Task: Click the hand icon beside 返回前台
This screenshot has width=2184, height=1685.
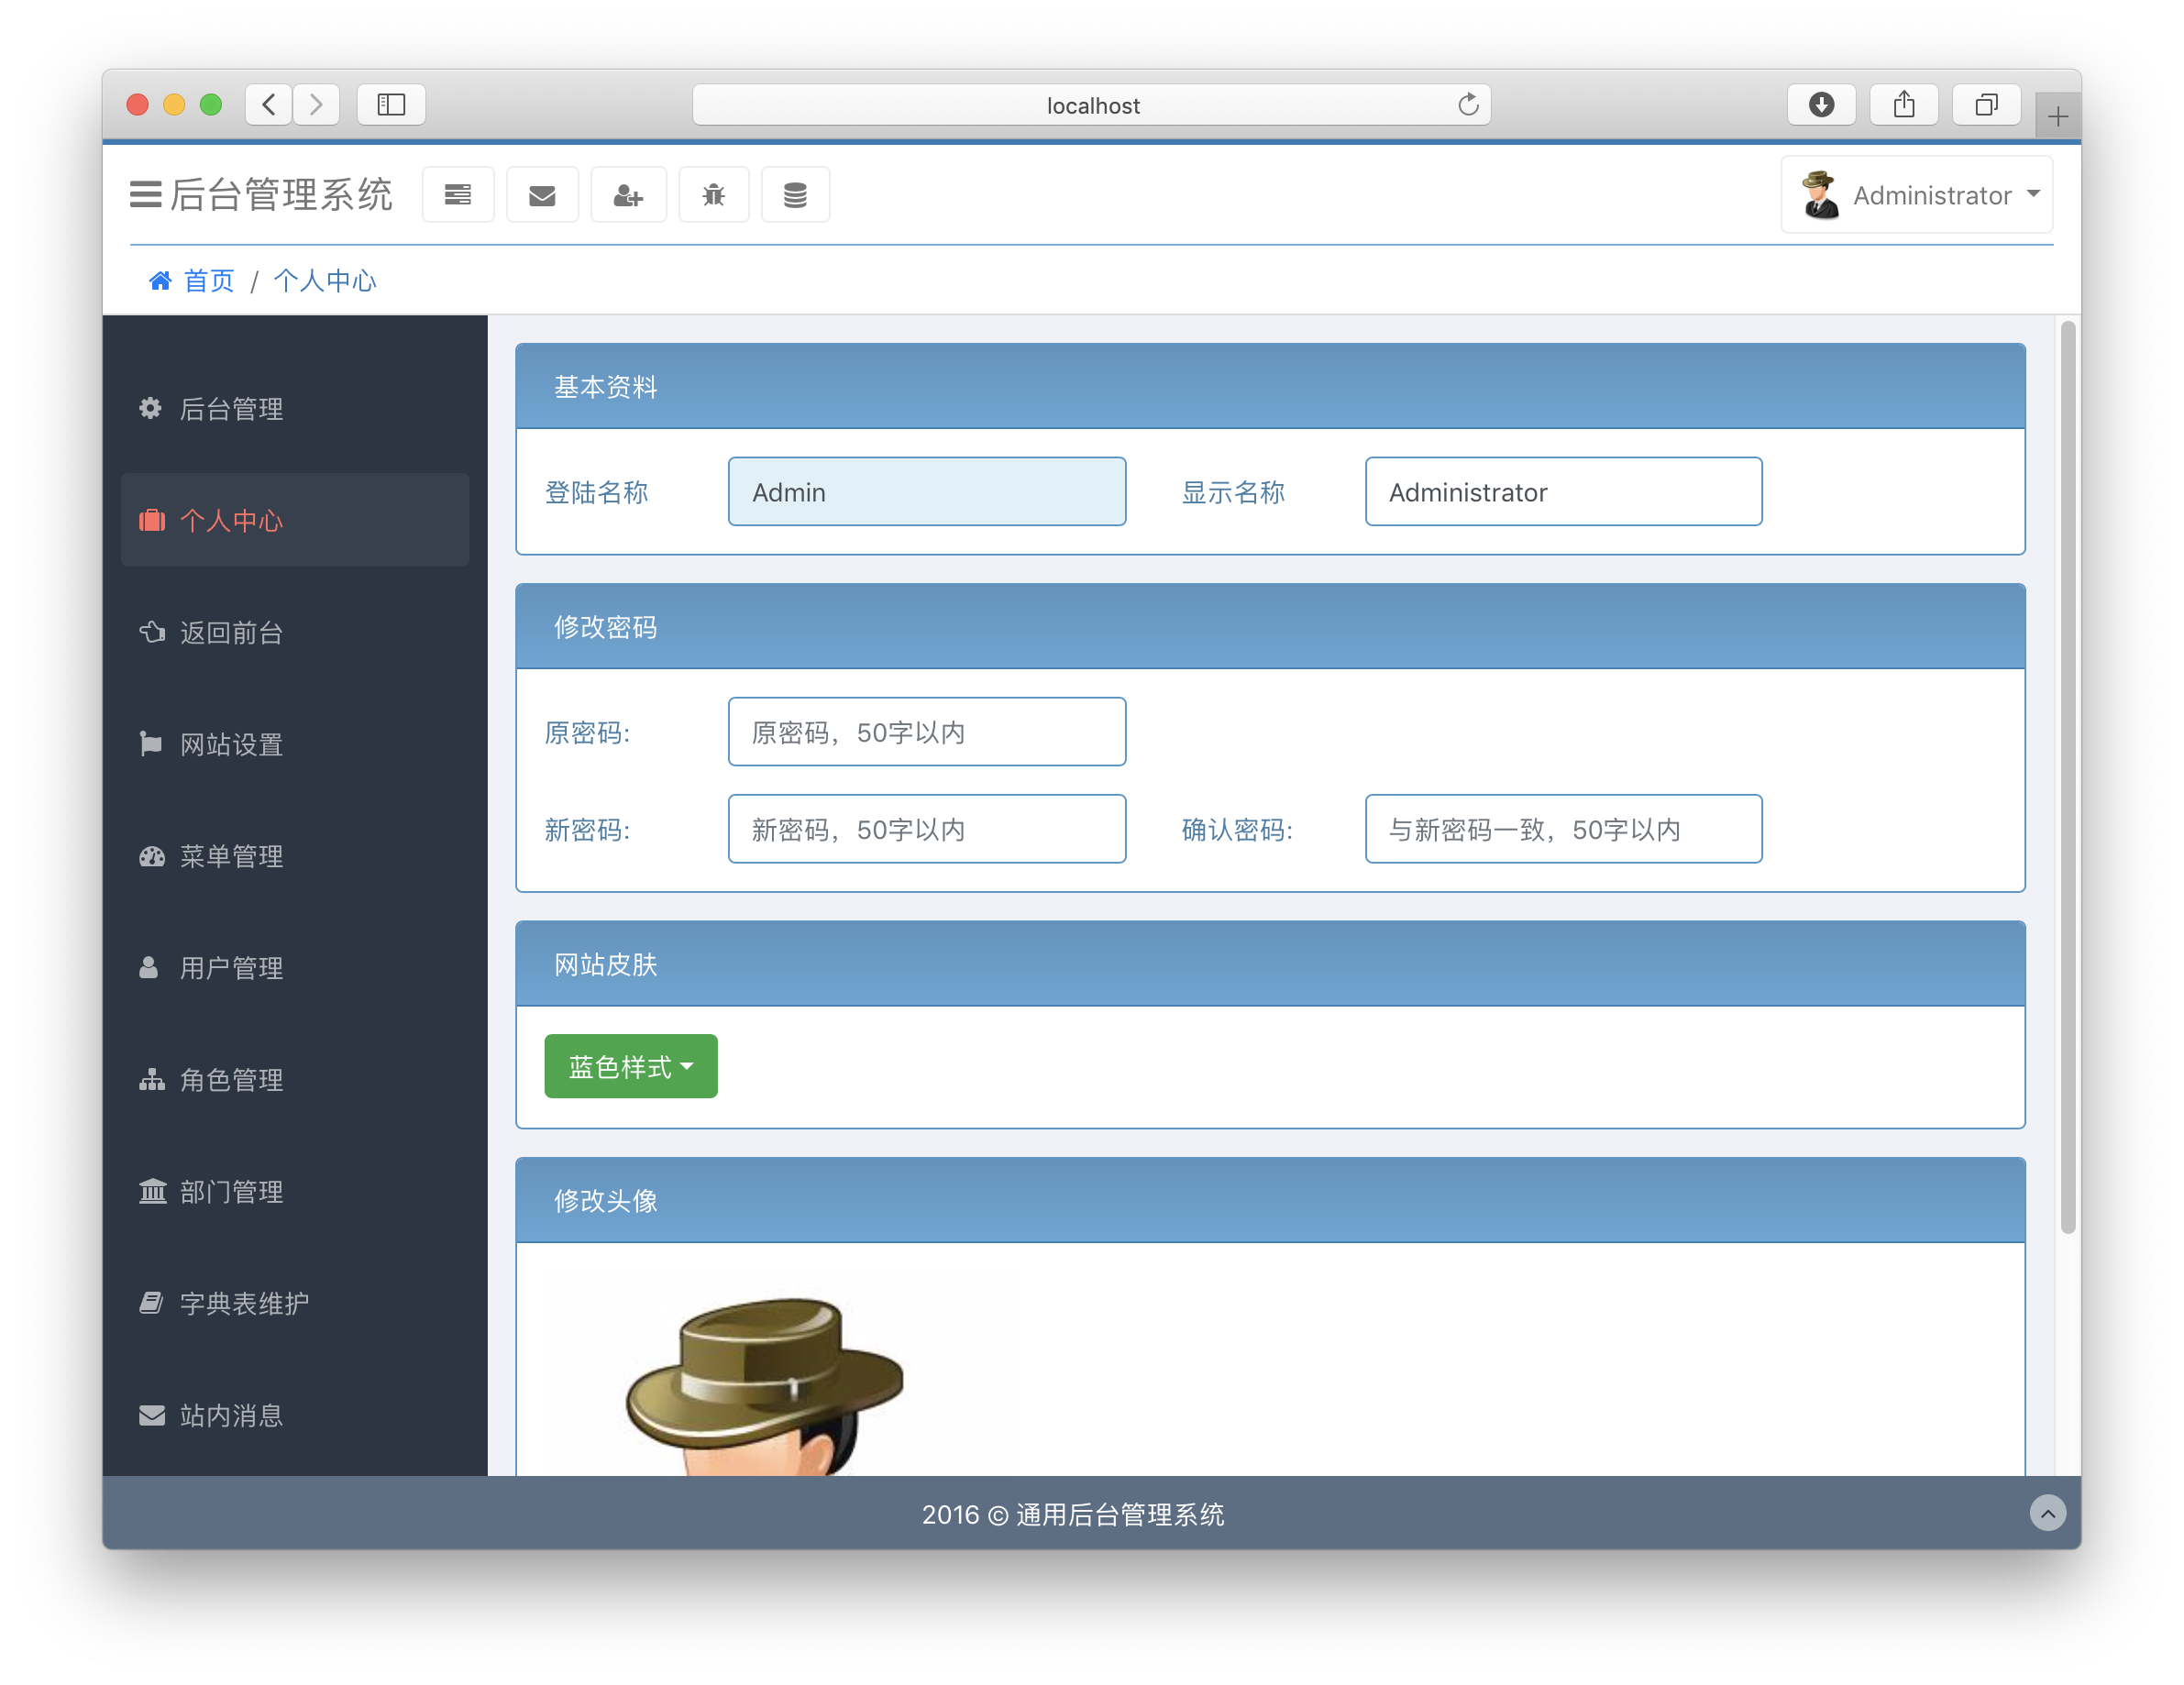Action: pos(152,632)
